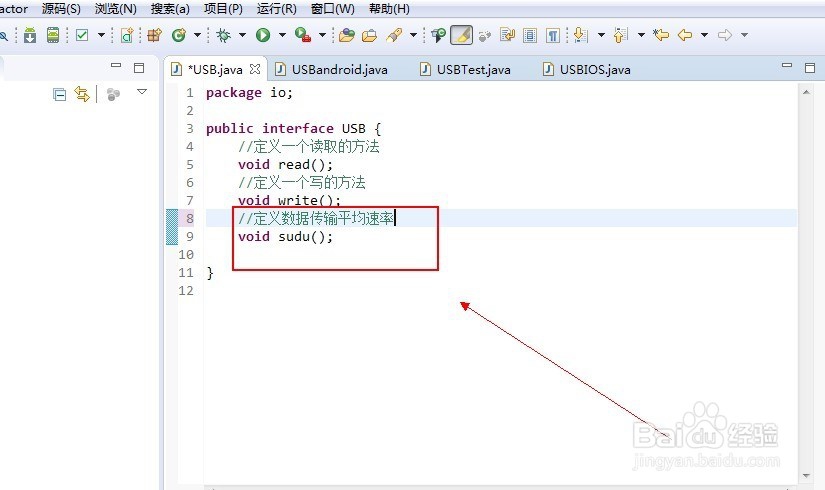Minimize the editor area
Image resolution: width=825 pixels, height=490 pixels.
point(787,66)
